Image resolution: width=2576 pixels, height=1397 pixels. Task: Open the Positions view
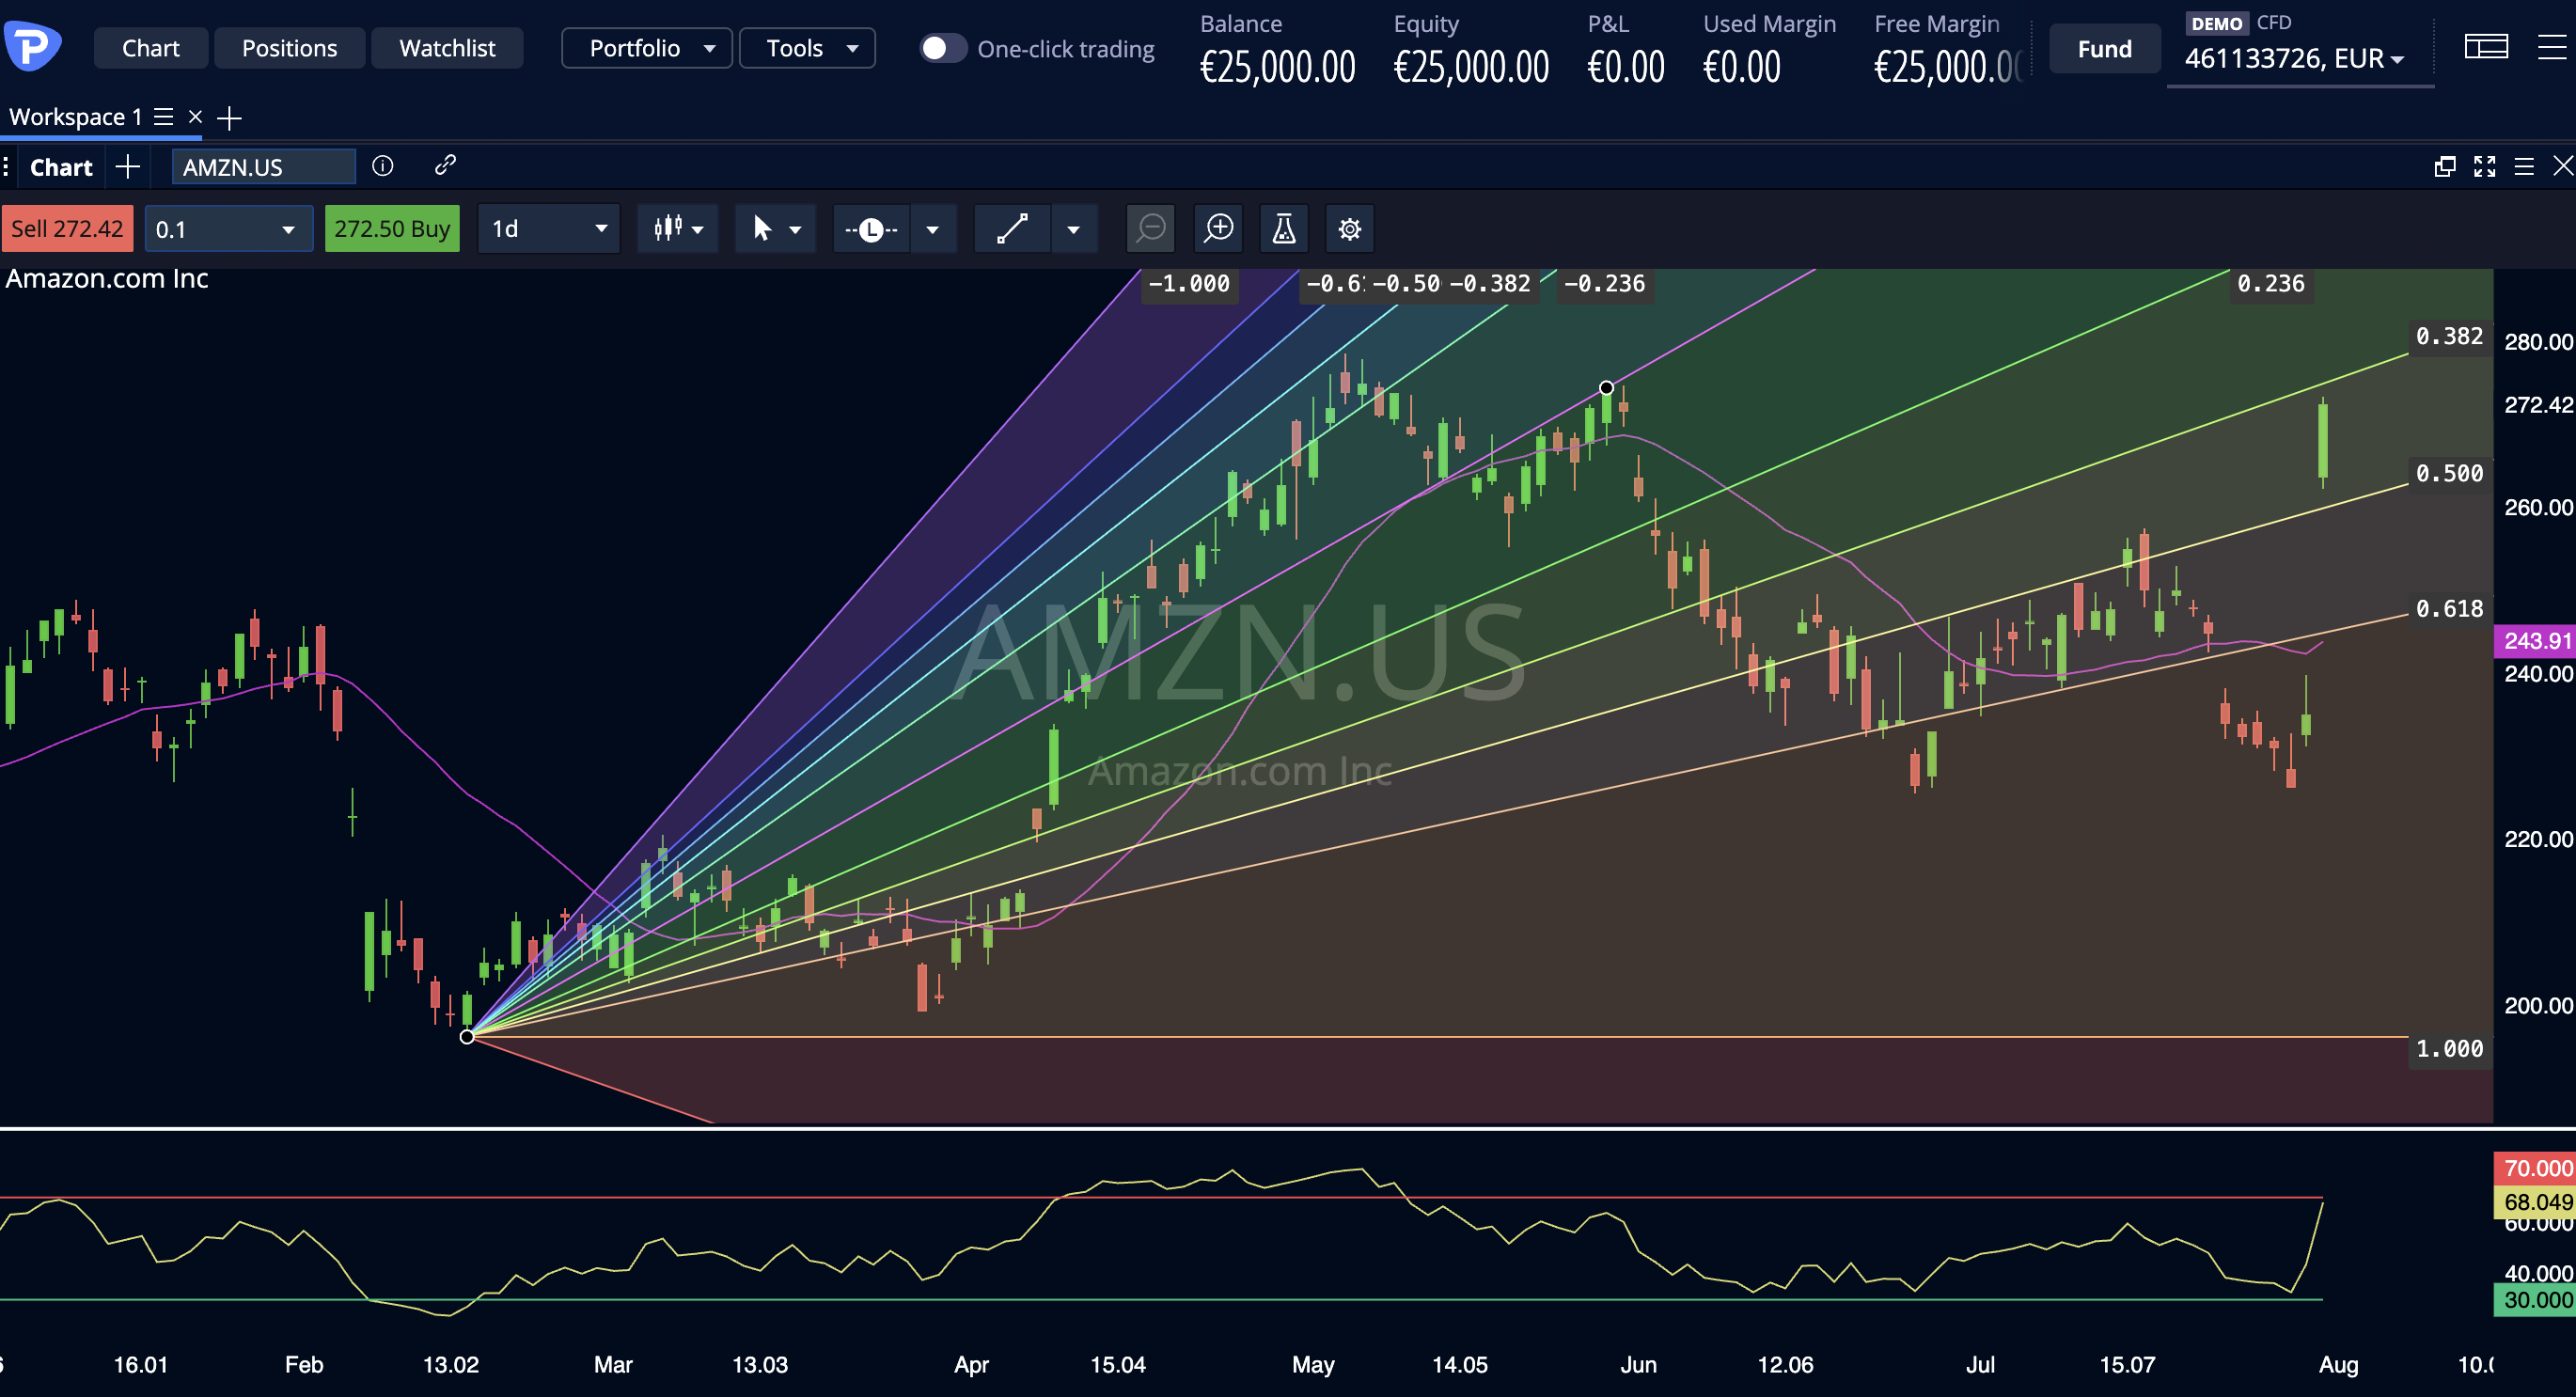click(x=289, y=48)
